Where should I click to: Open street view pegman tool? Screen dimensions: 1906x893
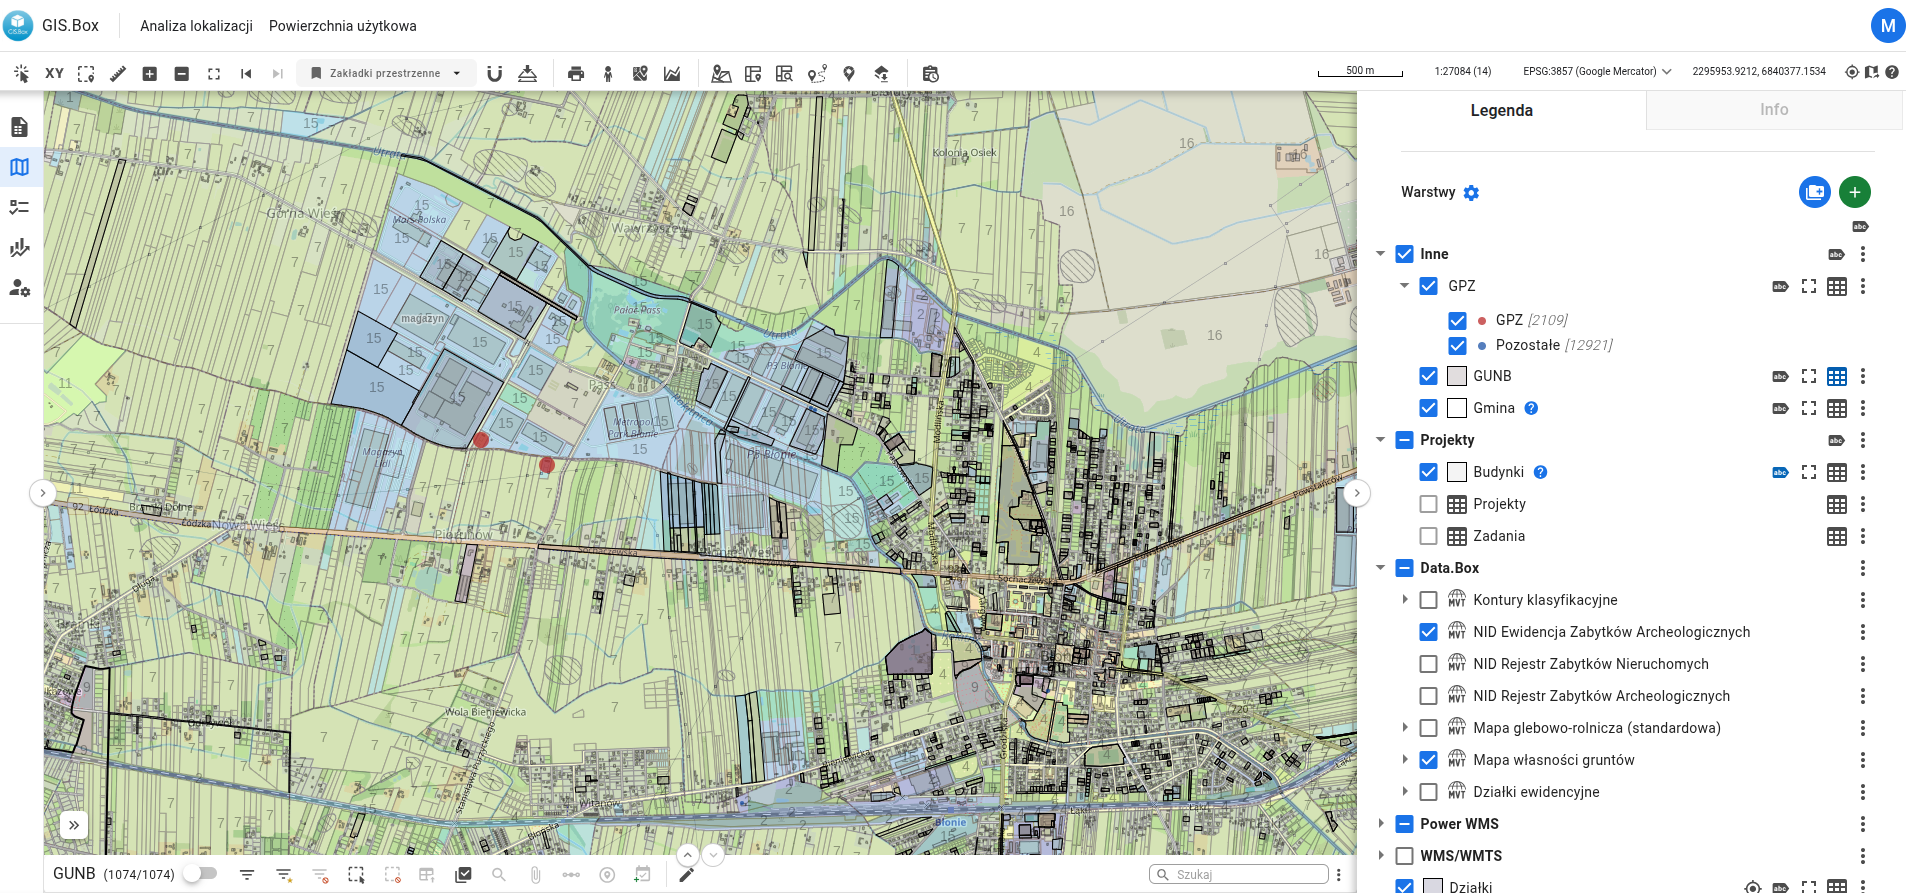pos(608,73)
